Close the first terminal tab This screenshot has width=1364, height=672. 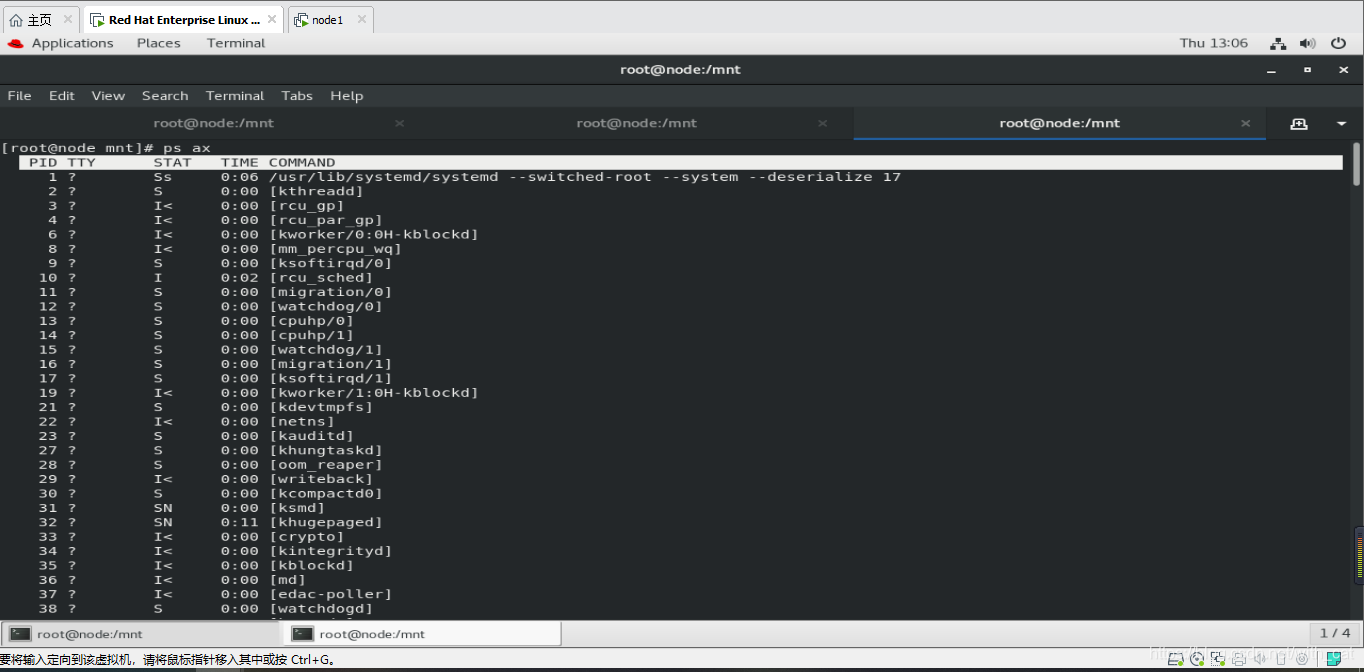399,123
